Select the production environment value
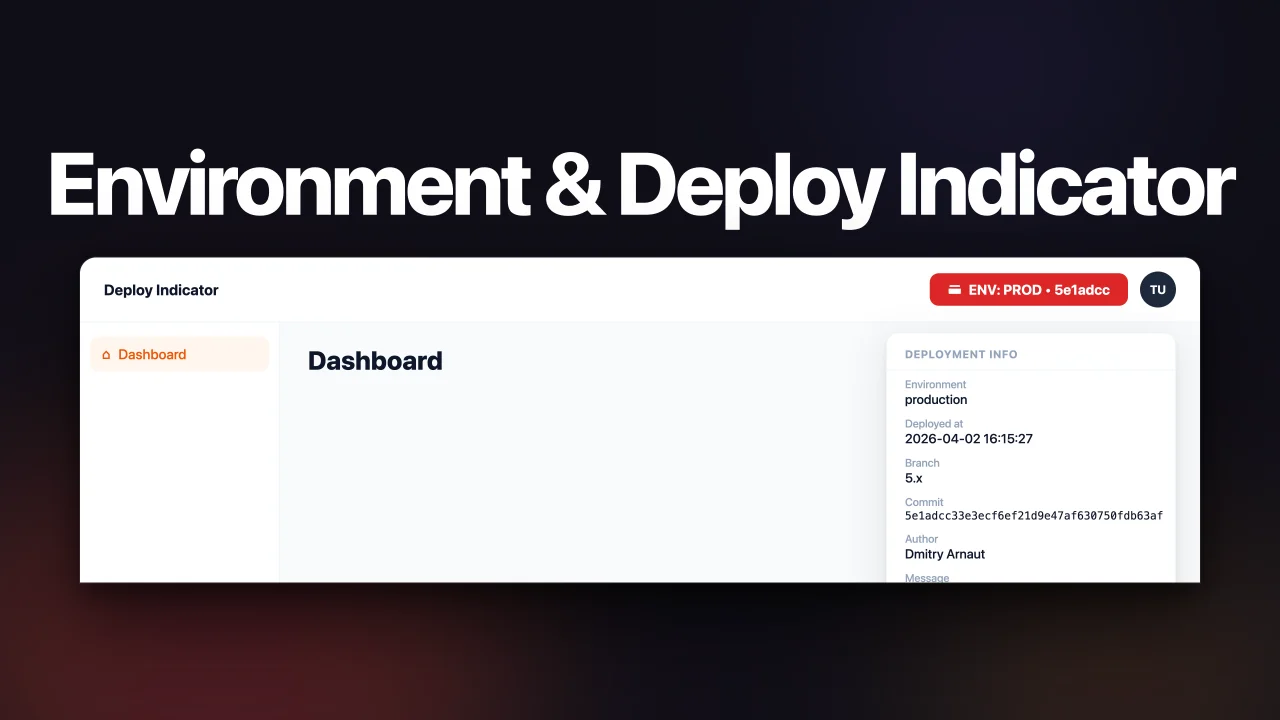 click(936, 399)
